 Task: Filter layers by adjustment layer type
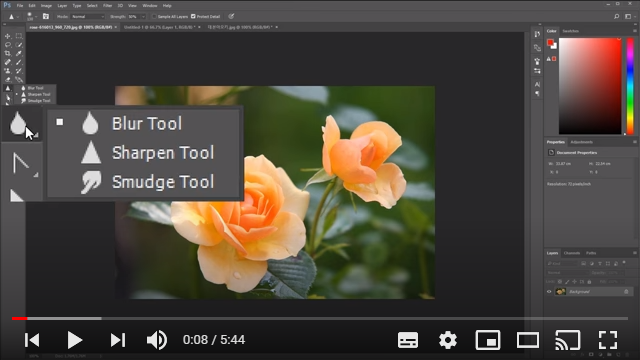pos(592,264)
